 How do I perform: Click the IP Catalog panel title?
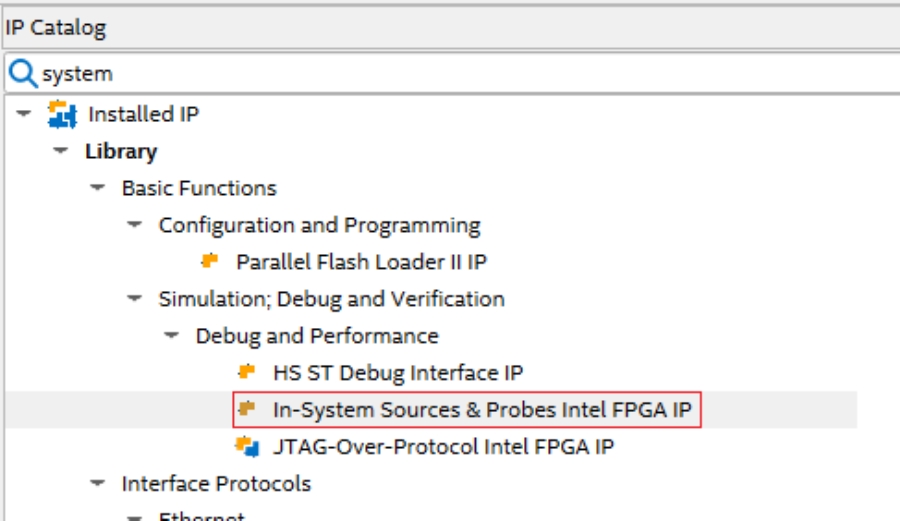point(55,28)
